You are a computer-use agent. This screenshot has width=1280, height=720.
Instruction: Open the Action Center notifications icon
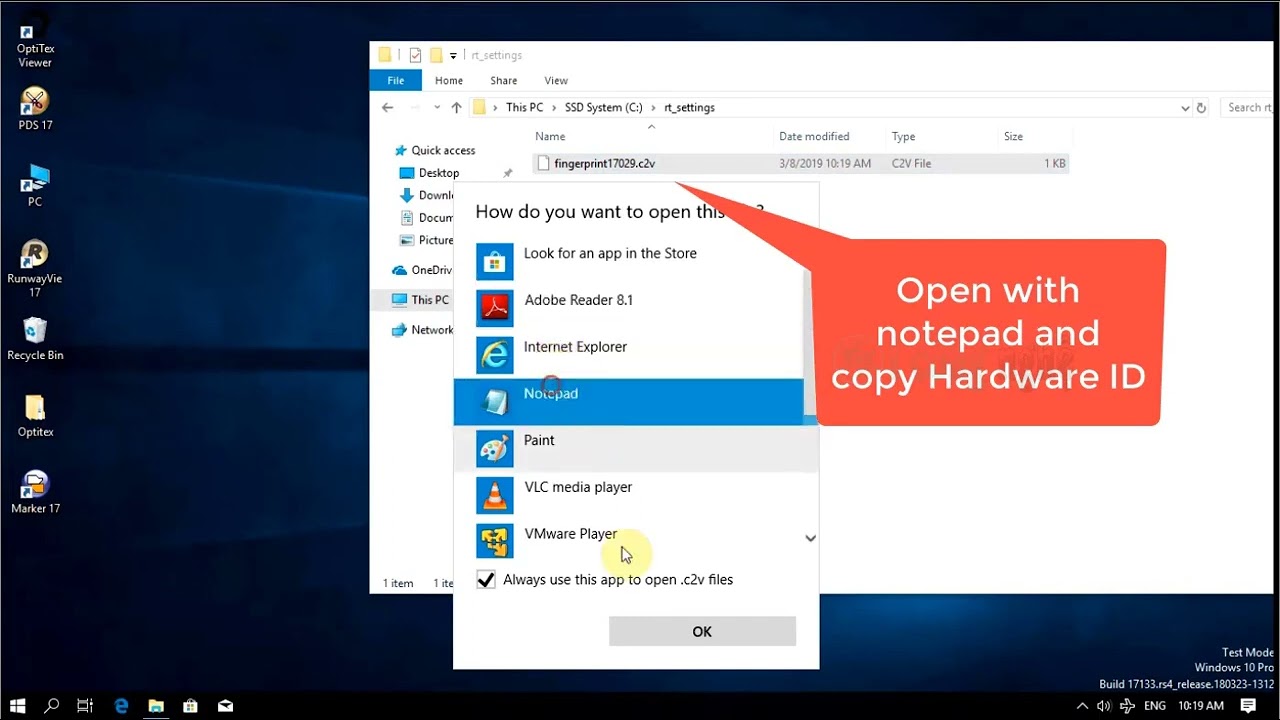[1249, 706]
